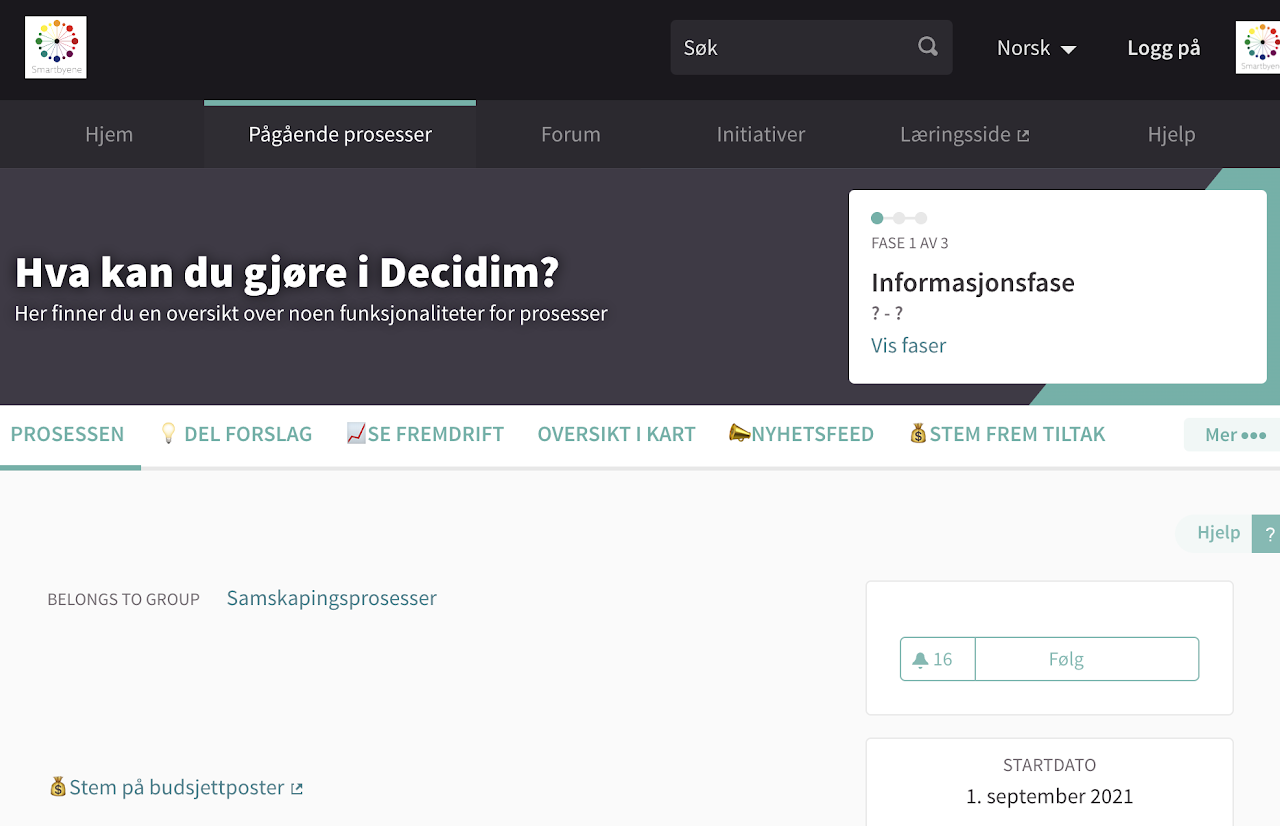Click the Smartbyene logo in the header
Viewport: 1280px width, 826px height.
(x=56, y=47)
